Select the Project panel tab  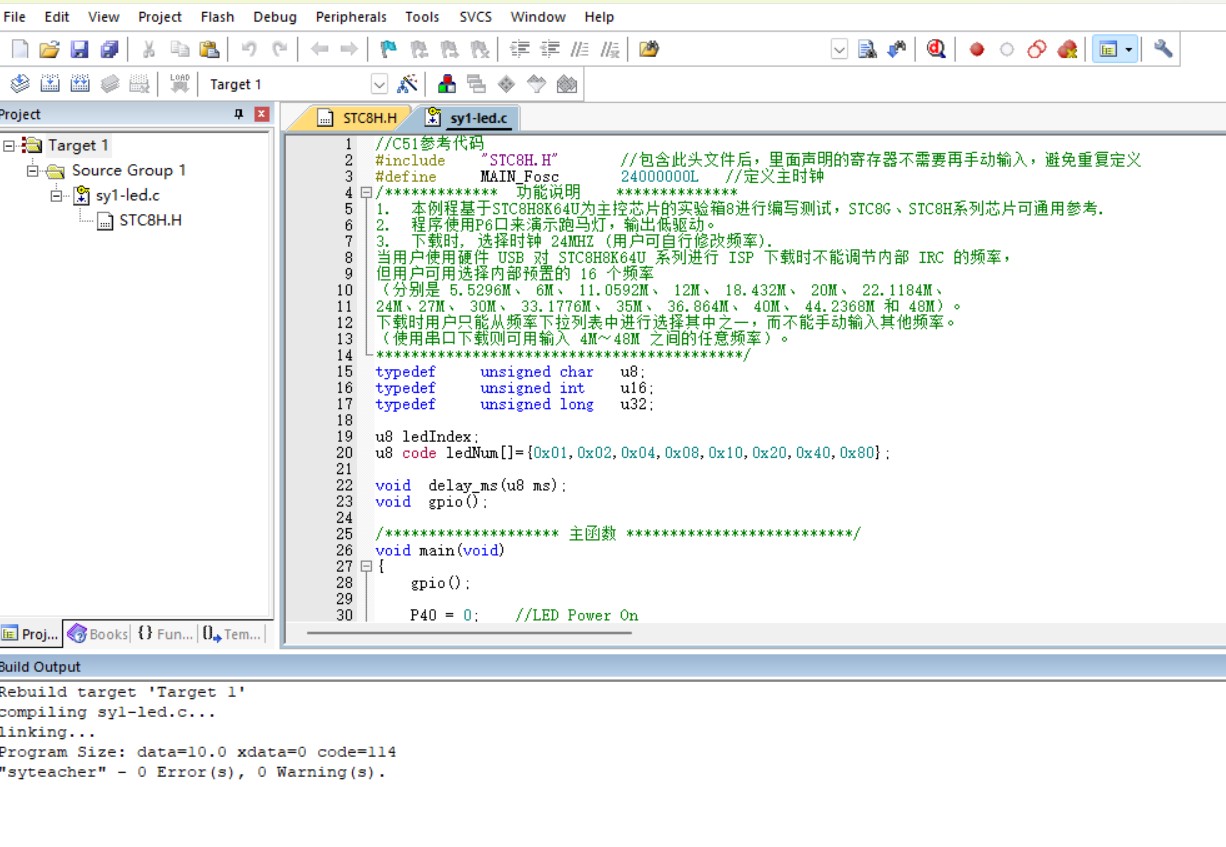point(31,634)
